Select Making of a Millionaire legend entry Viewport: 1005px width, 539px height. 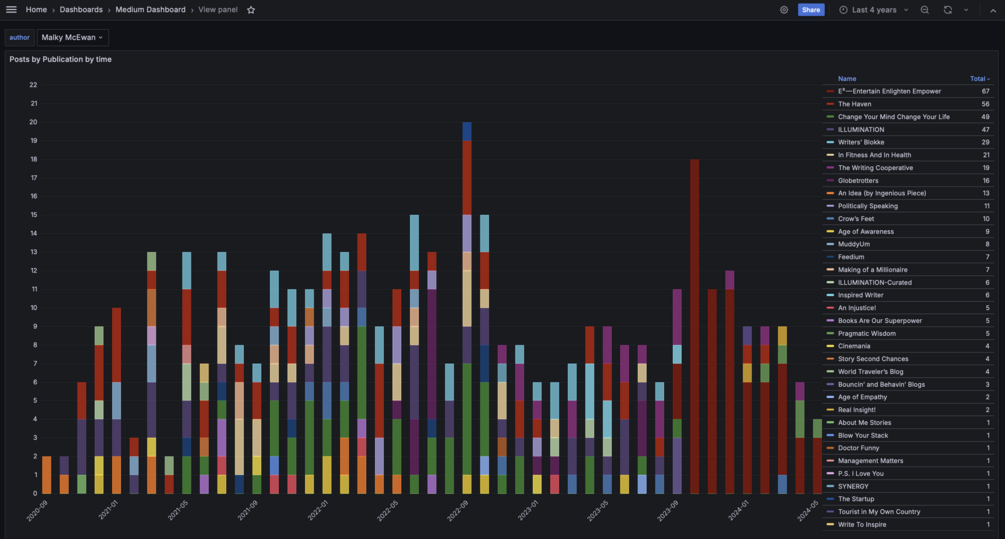[x=872, y=270]
